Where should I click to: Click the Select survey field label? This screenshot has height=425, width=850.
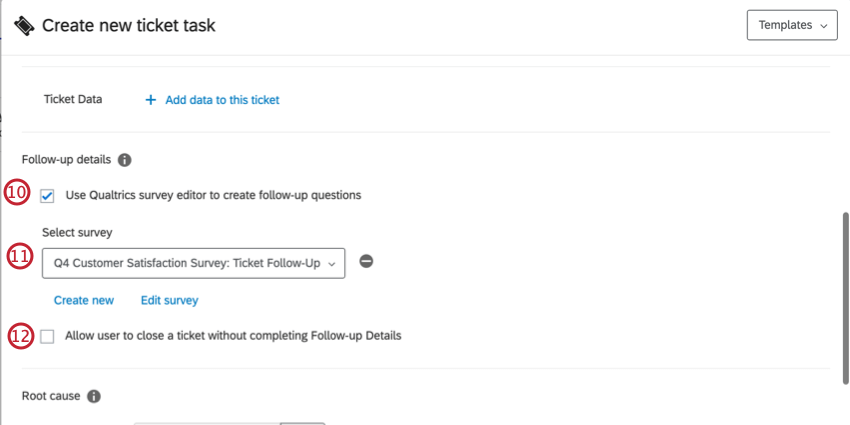pyautogui.click(x=77, y=232)
